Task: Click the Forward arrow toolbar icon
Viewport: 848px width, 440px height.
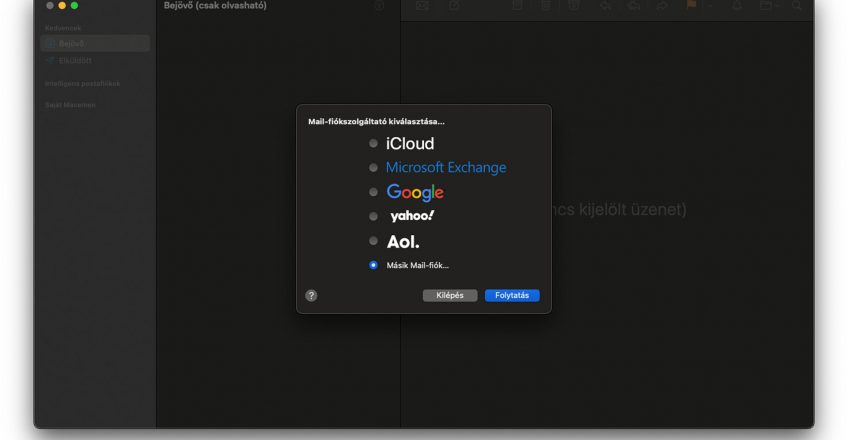Action: coord(662,5)
